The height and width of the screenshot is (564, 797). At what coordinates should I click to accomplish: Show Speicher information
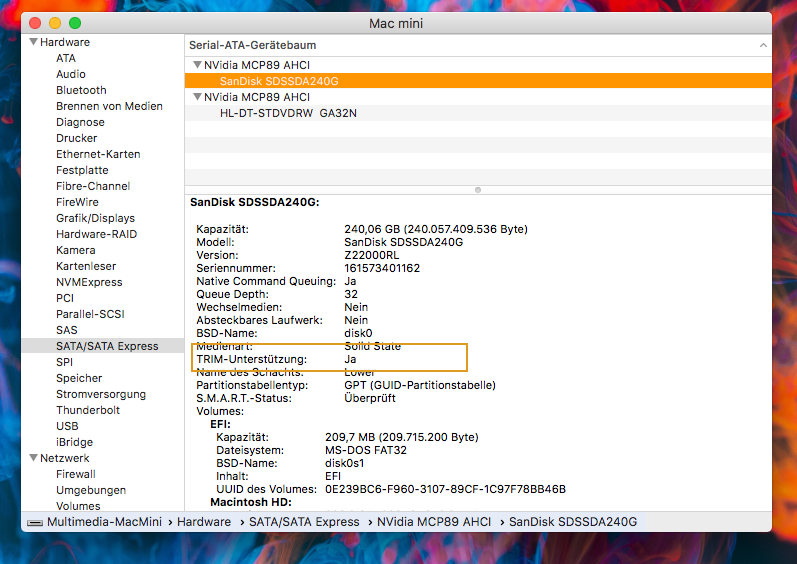[x=79, y=378]
